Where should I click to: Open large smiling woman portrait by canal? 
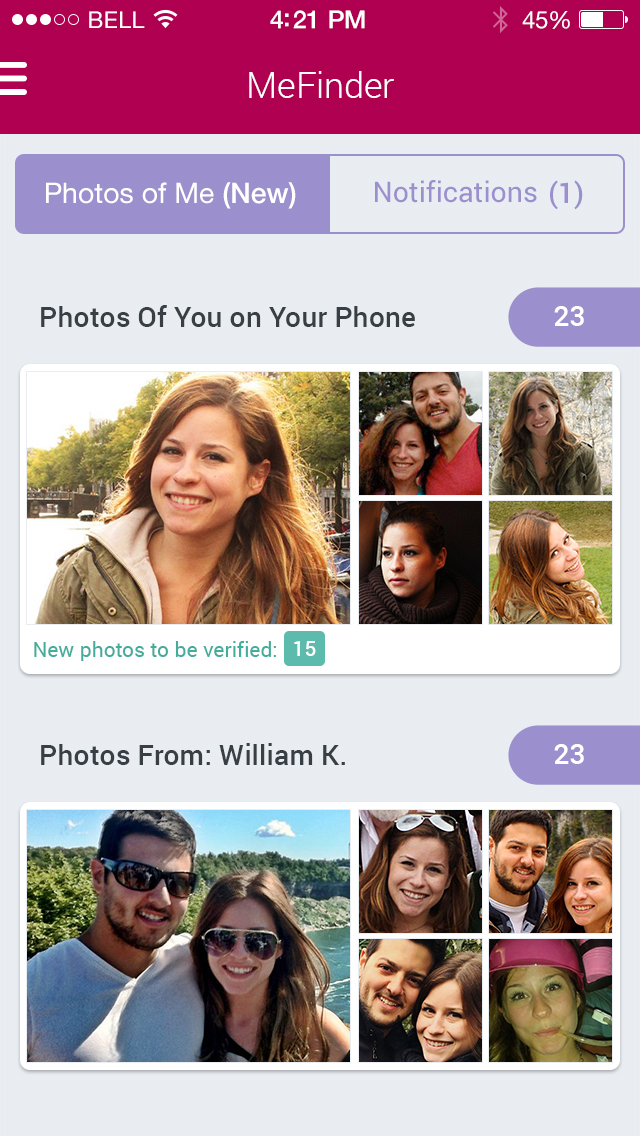click(188, 498)
